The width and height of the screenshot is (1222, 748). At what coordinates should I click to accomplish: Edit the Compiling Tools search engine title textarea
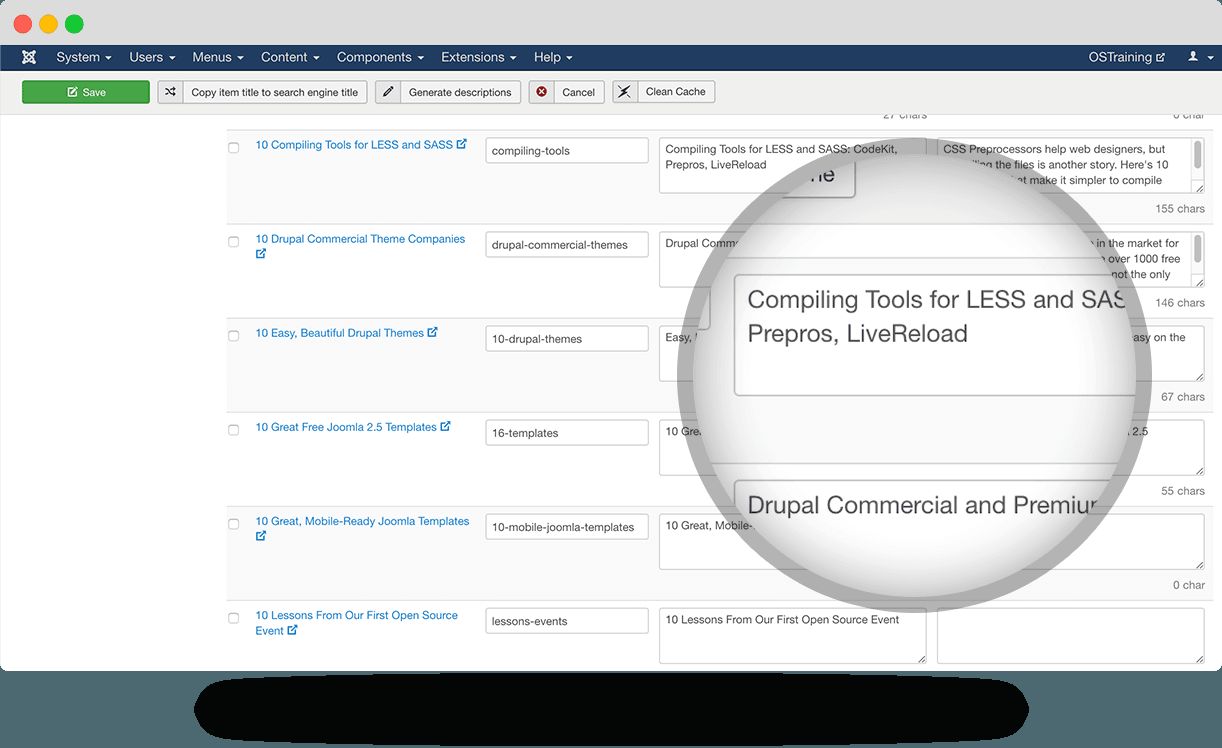(792, 165)
